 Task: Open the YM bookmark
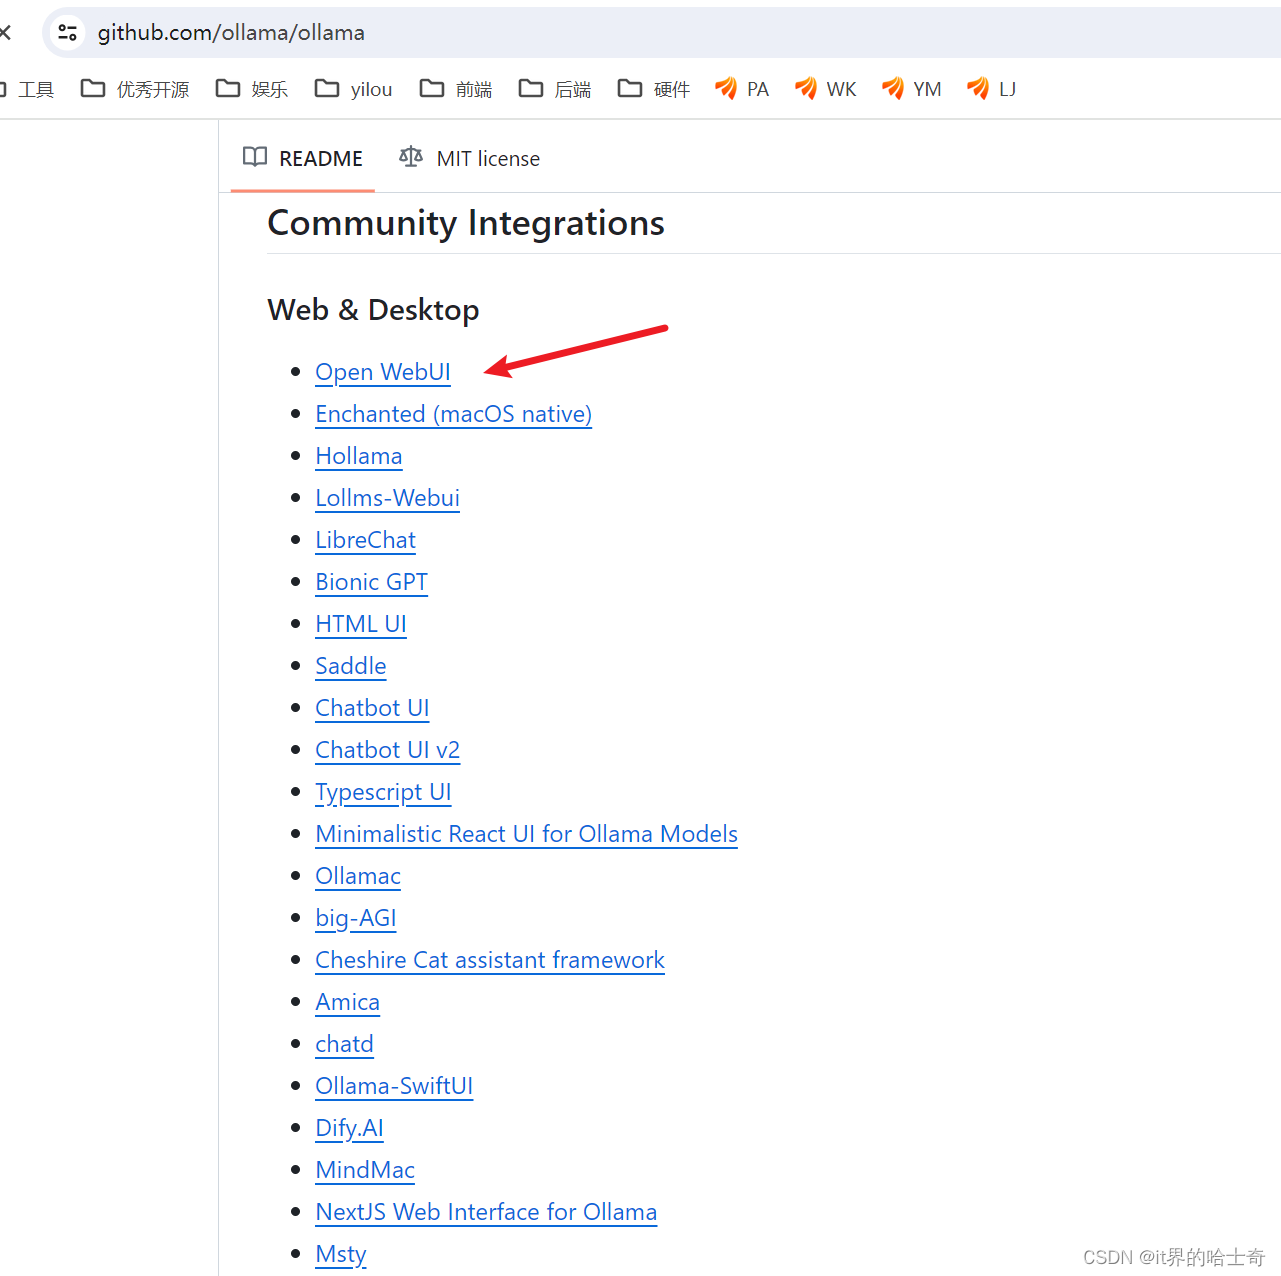pyautogui.click(x=912, y=89)
